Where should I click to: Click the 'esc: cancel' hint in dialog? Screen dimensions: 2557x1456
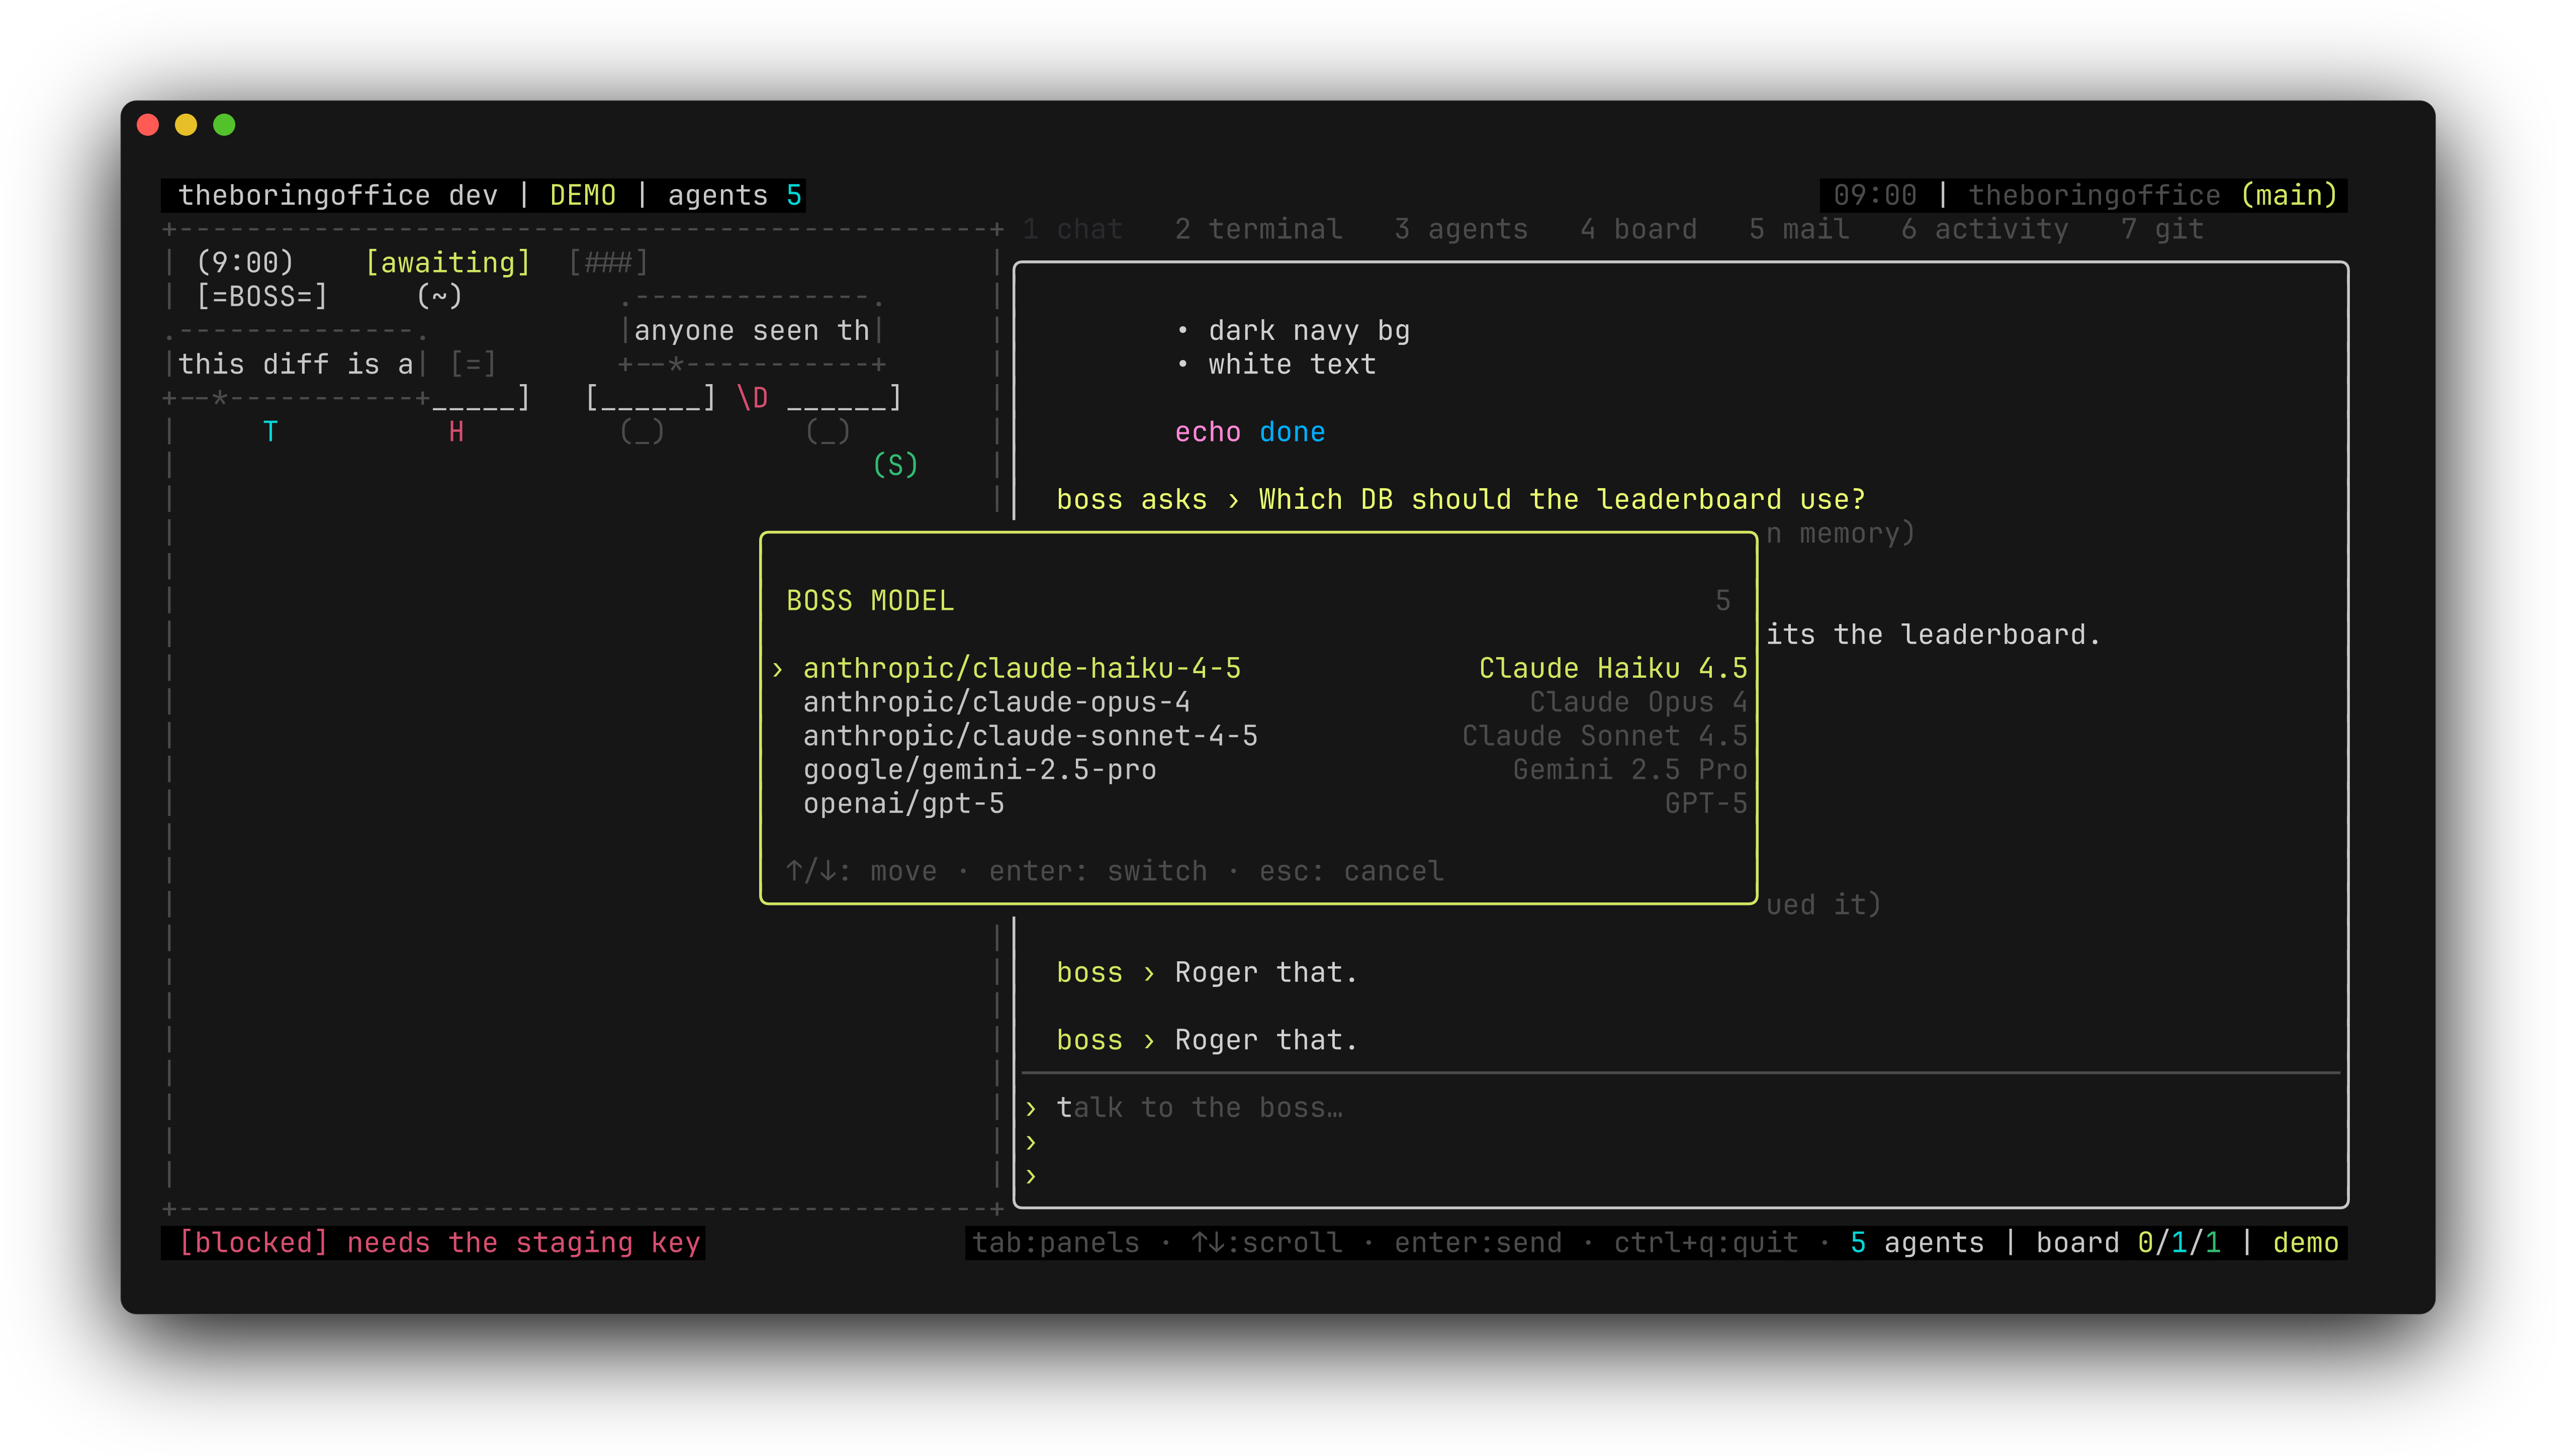(x=1351, y=871)
